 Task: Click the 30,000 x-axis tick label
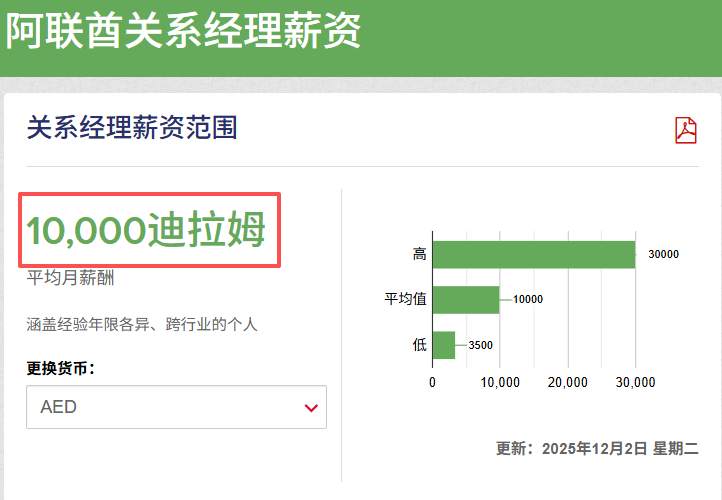[x=635, y=382]
